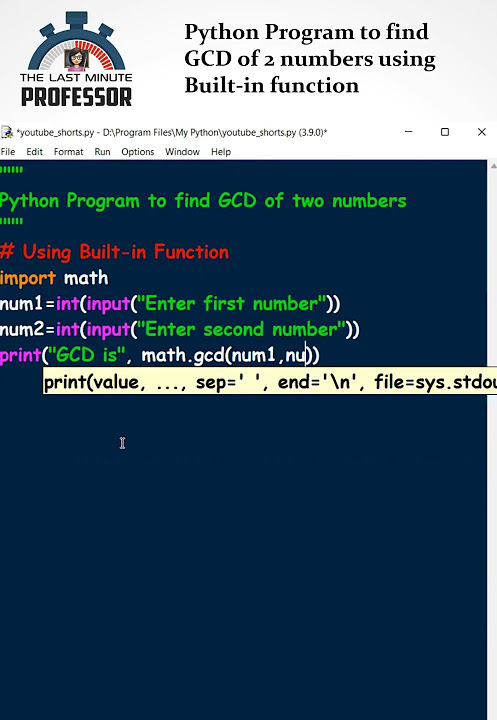
Task: Close the youtube_shorts.py editor window
Action: [x=481, y=132]
